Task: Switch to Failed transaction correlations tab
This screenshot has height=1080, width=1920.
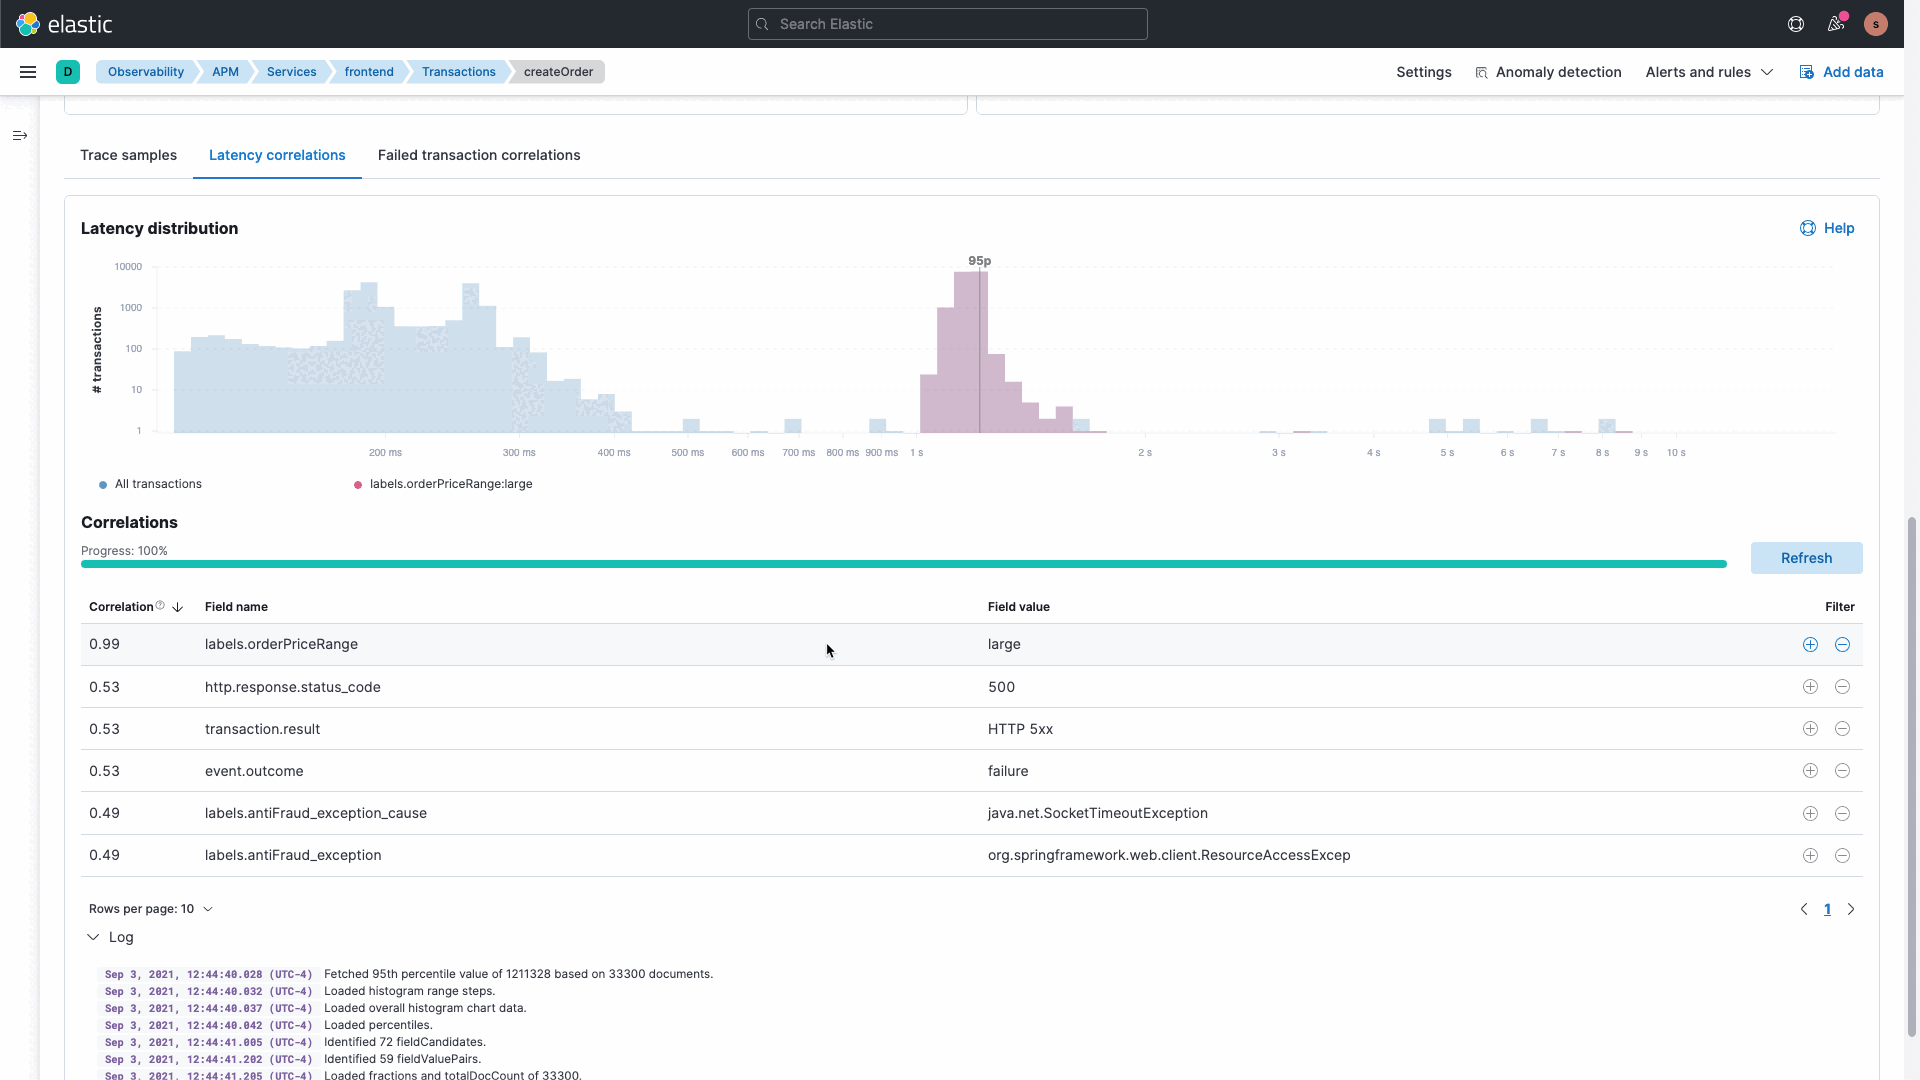Action: pos(479,154)
